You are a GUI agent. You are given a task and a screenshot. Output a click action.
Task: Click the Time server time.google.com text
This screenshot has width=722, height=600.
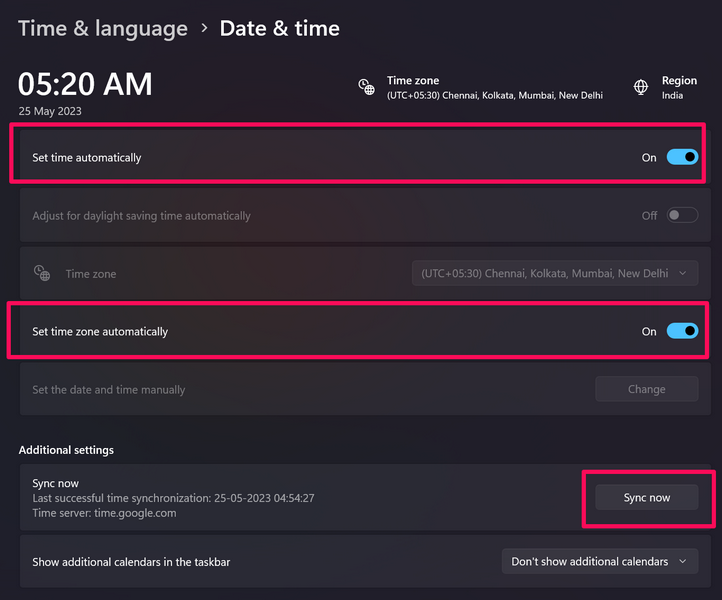(104, 513)
